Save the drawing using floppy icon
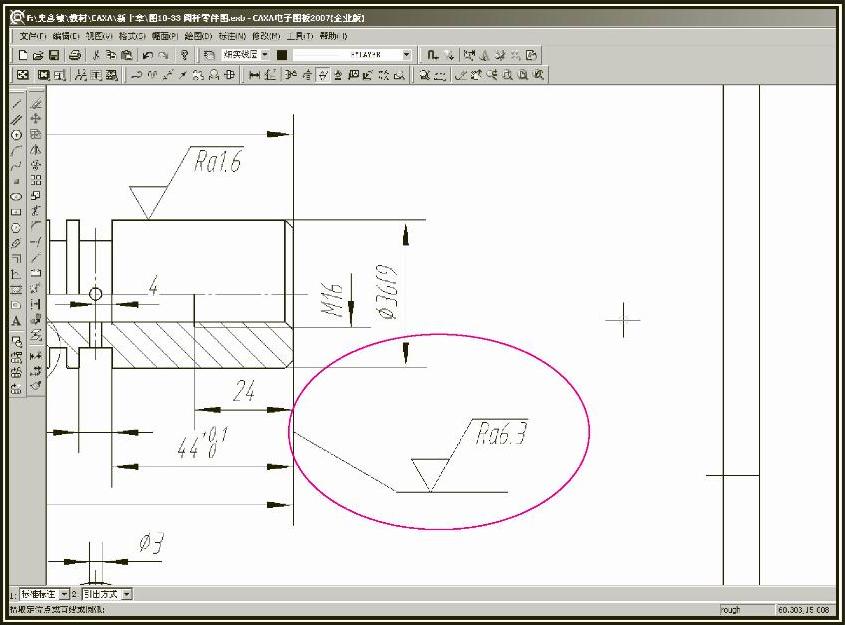Screen dimensions: 845x625 point(53,55)
